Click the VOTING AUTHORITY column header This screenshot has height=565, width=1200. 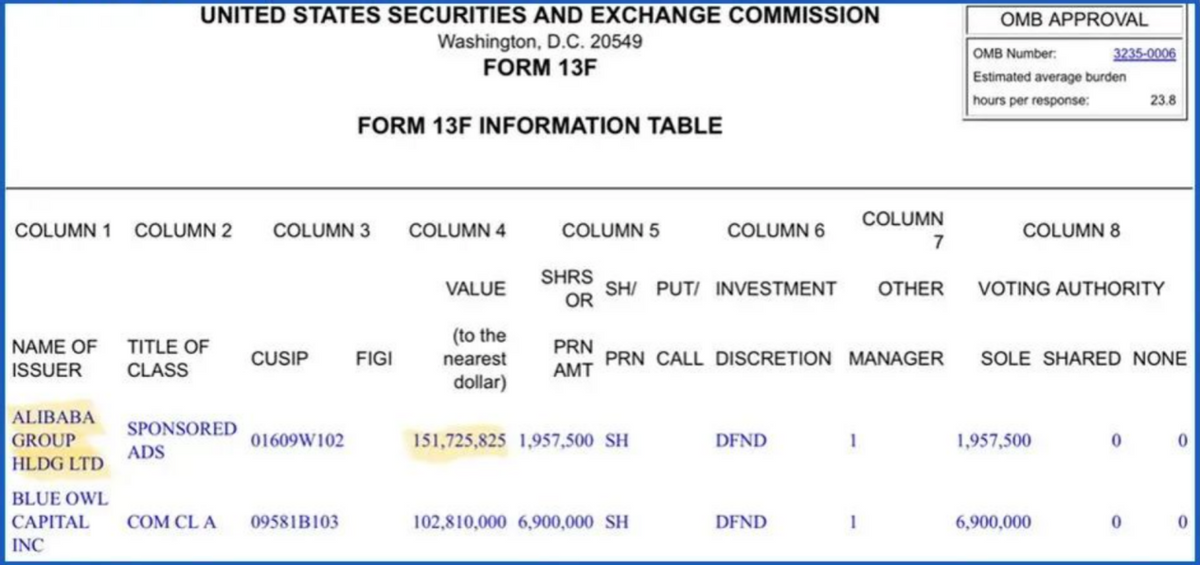click(1071, 289)
